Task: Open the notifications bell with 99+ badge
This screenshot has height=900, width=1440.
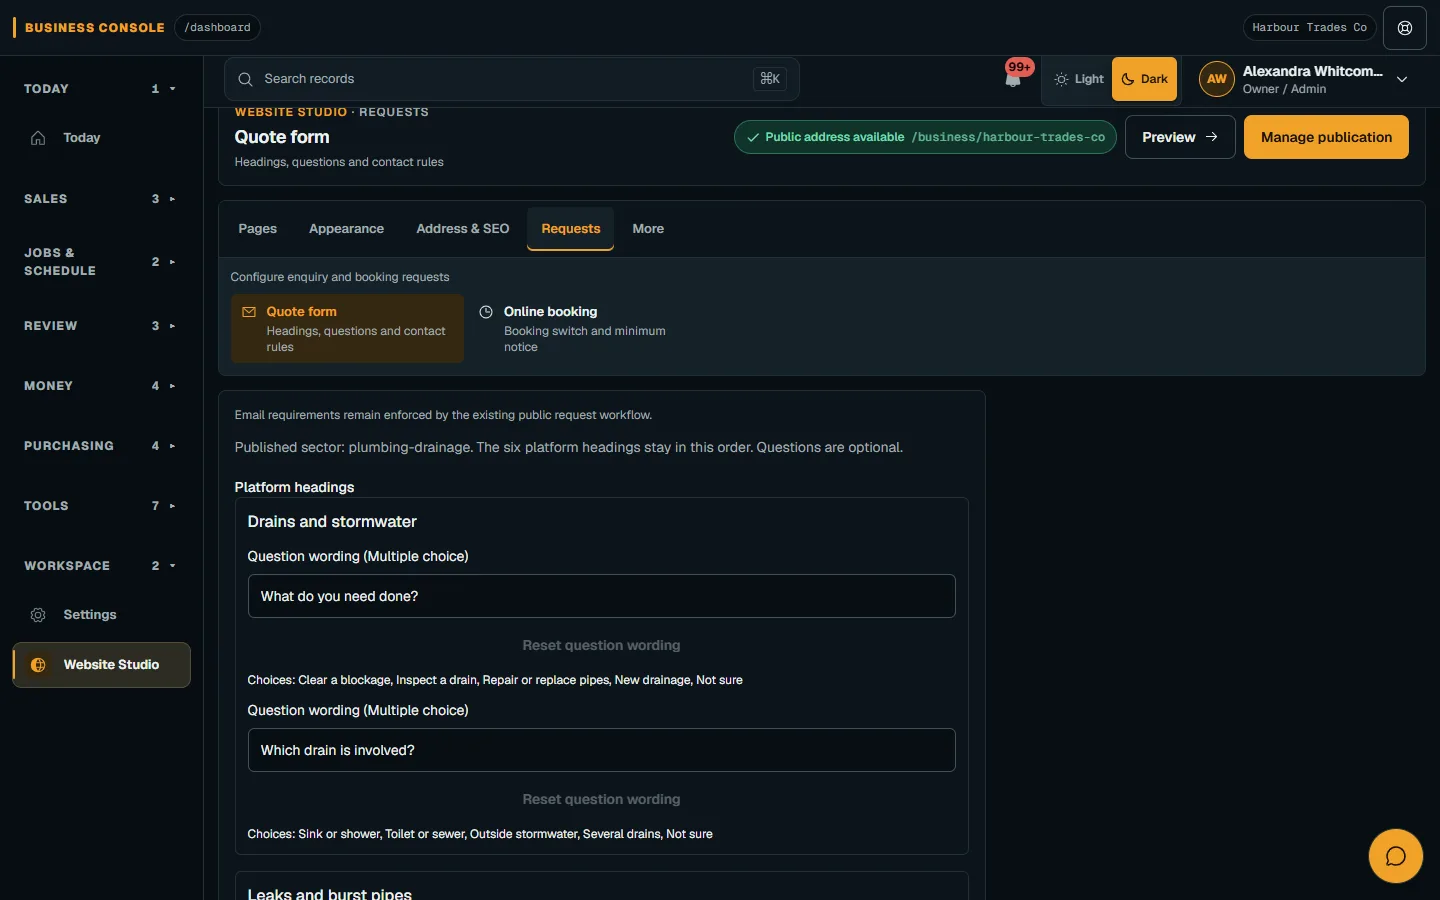Action: click(x=1014, y=79)
